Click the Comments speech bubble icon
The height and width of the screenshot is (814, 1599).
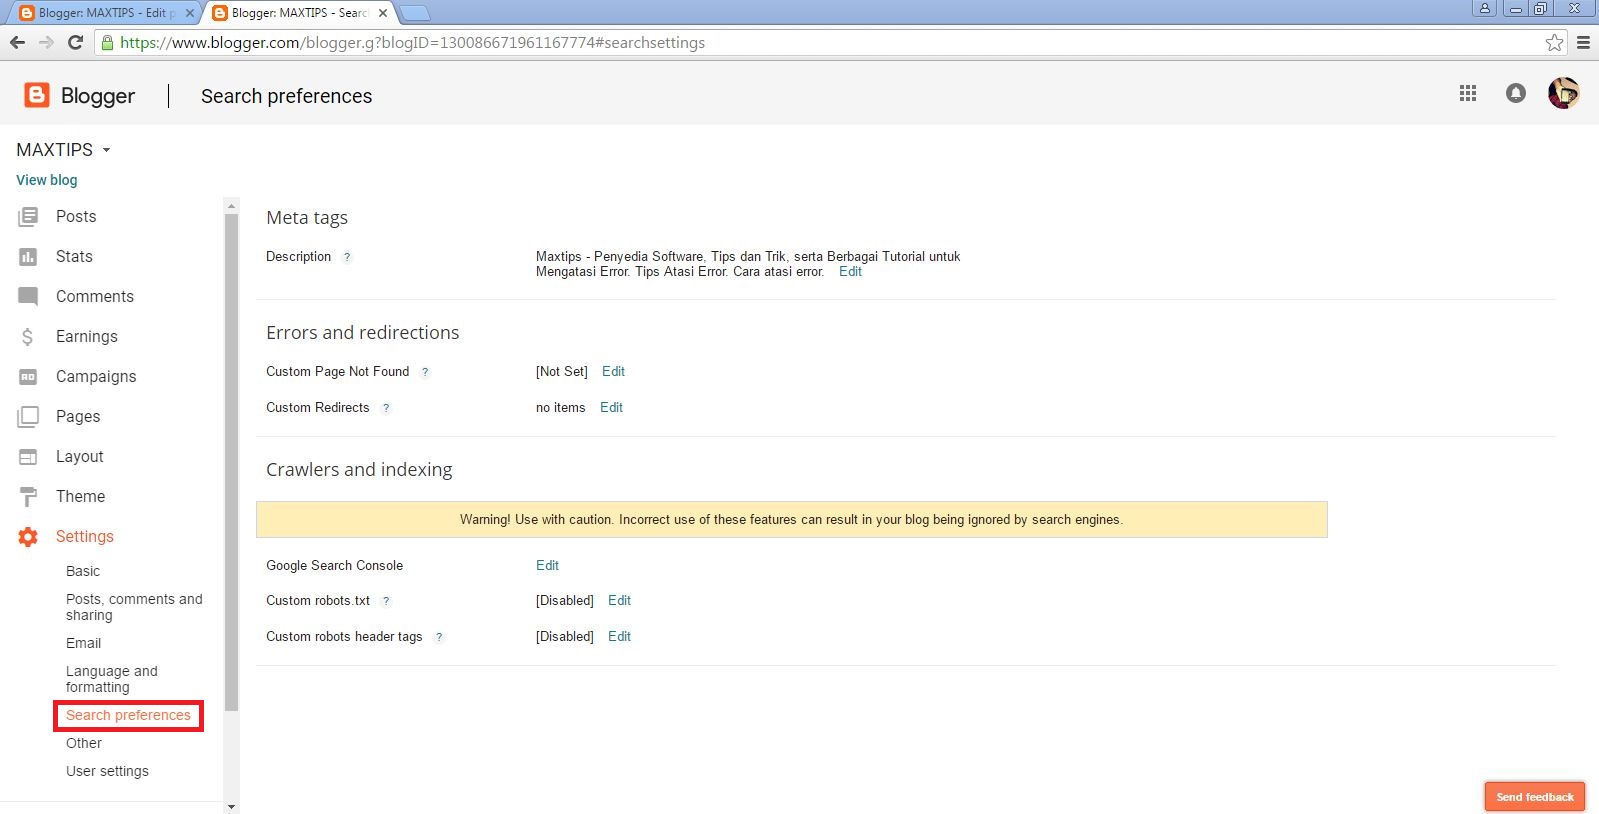[x=28, y=297]
